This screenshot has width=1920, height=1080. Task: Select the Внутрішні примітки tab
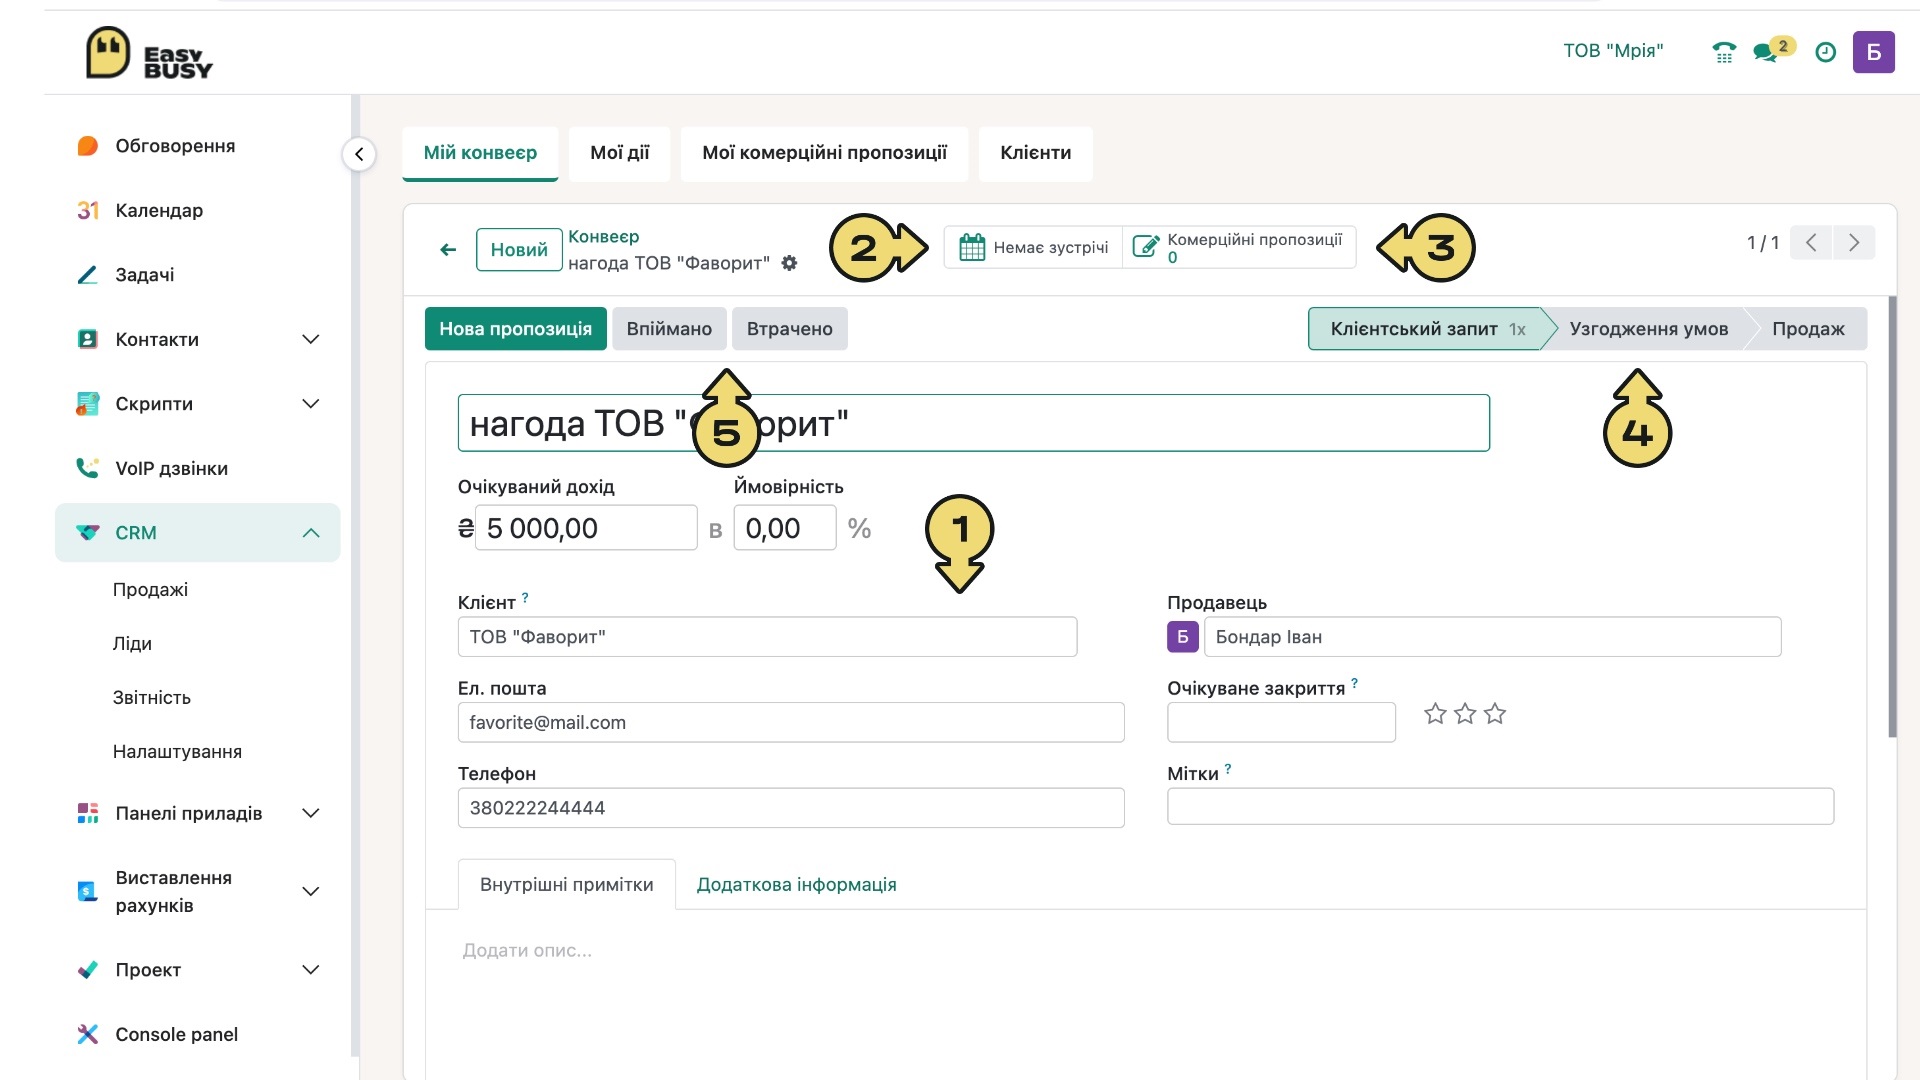tap(566, 885)
